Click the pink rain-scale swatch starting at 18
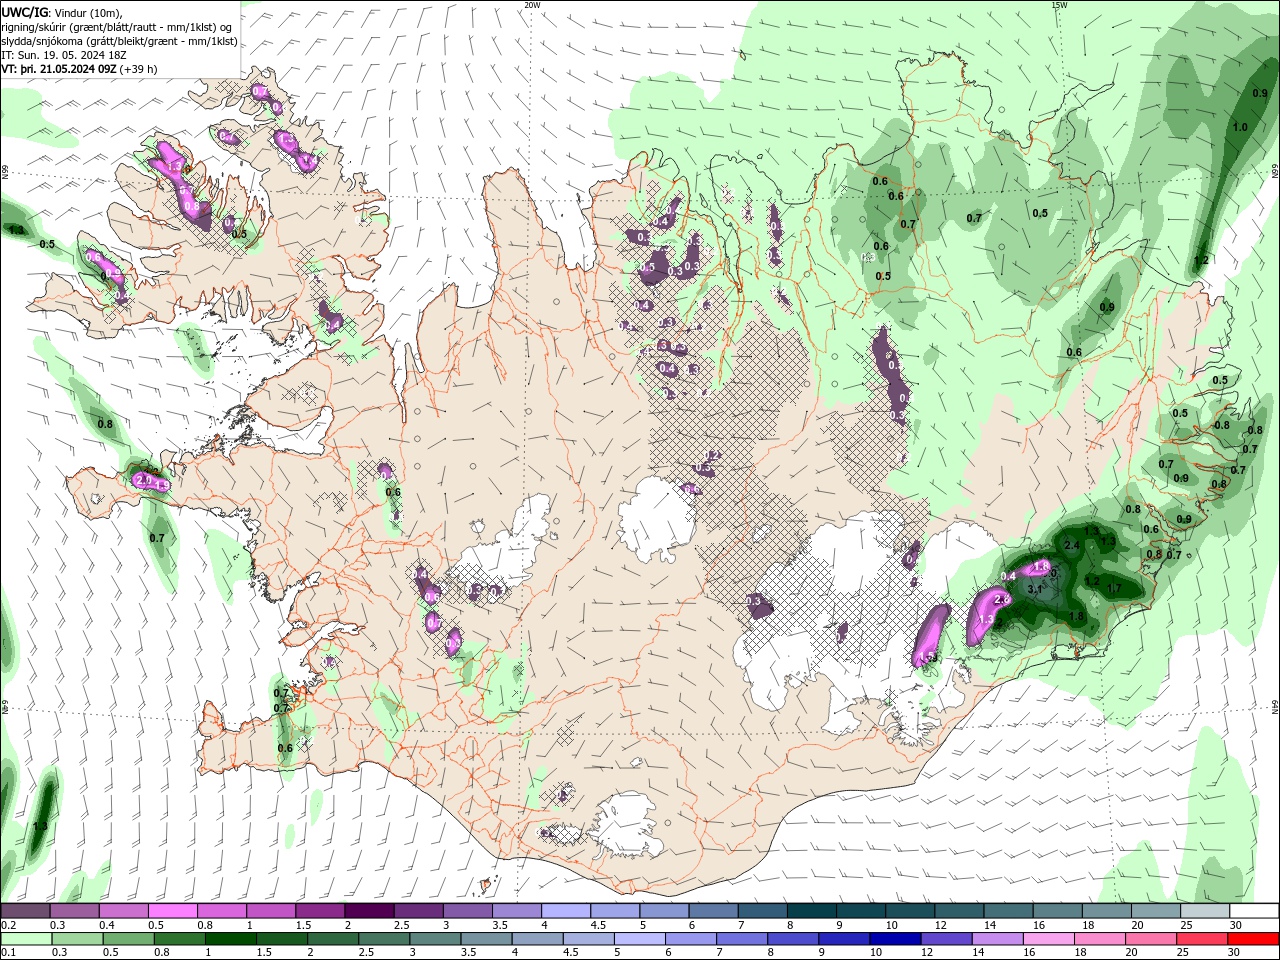This screenshot has height=960, width=1280. point(1101,939)
